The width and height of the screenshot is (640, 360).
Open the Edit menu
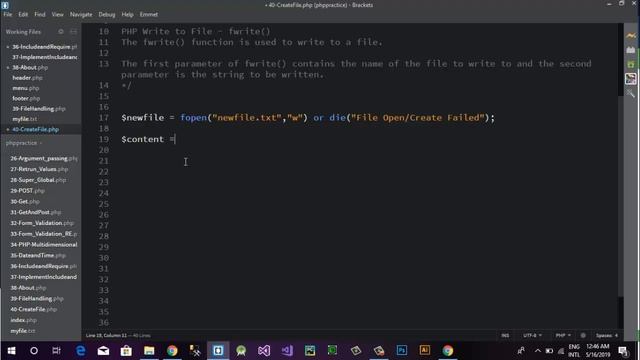pyautogui.click(x=23, y=14)
